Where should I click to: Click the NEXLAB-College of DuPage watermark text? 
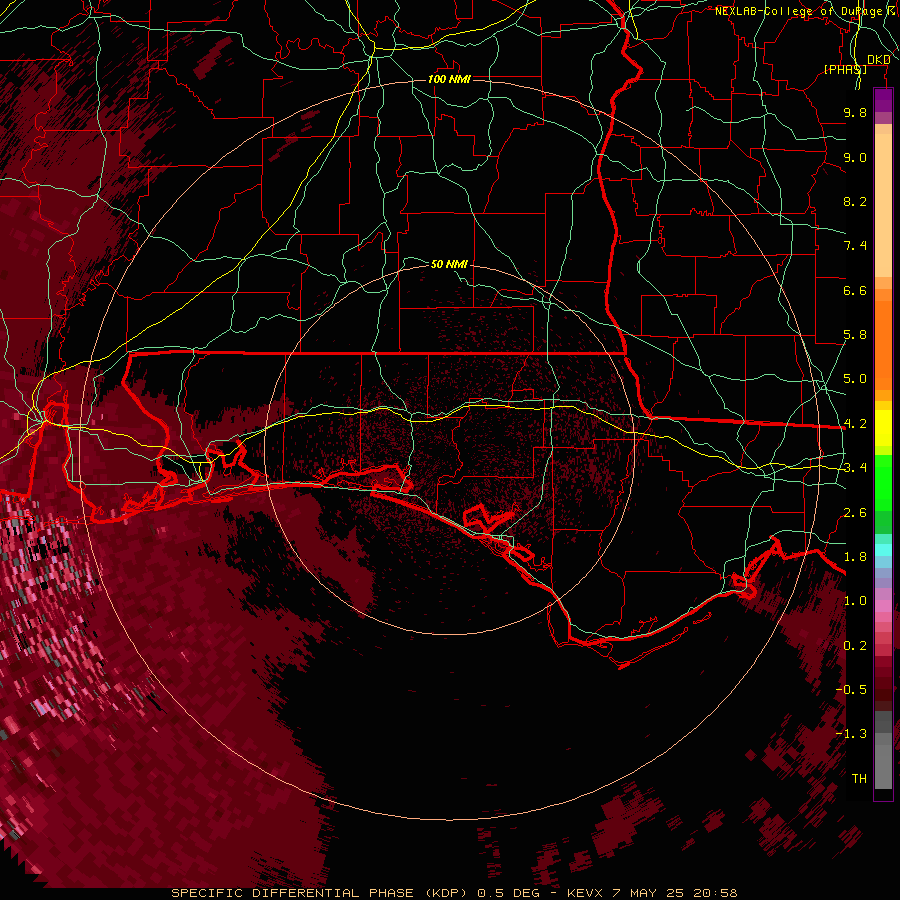click(x=799, y=11)
